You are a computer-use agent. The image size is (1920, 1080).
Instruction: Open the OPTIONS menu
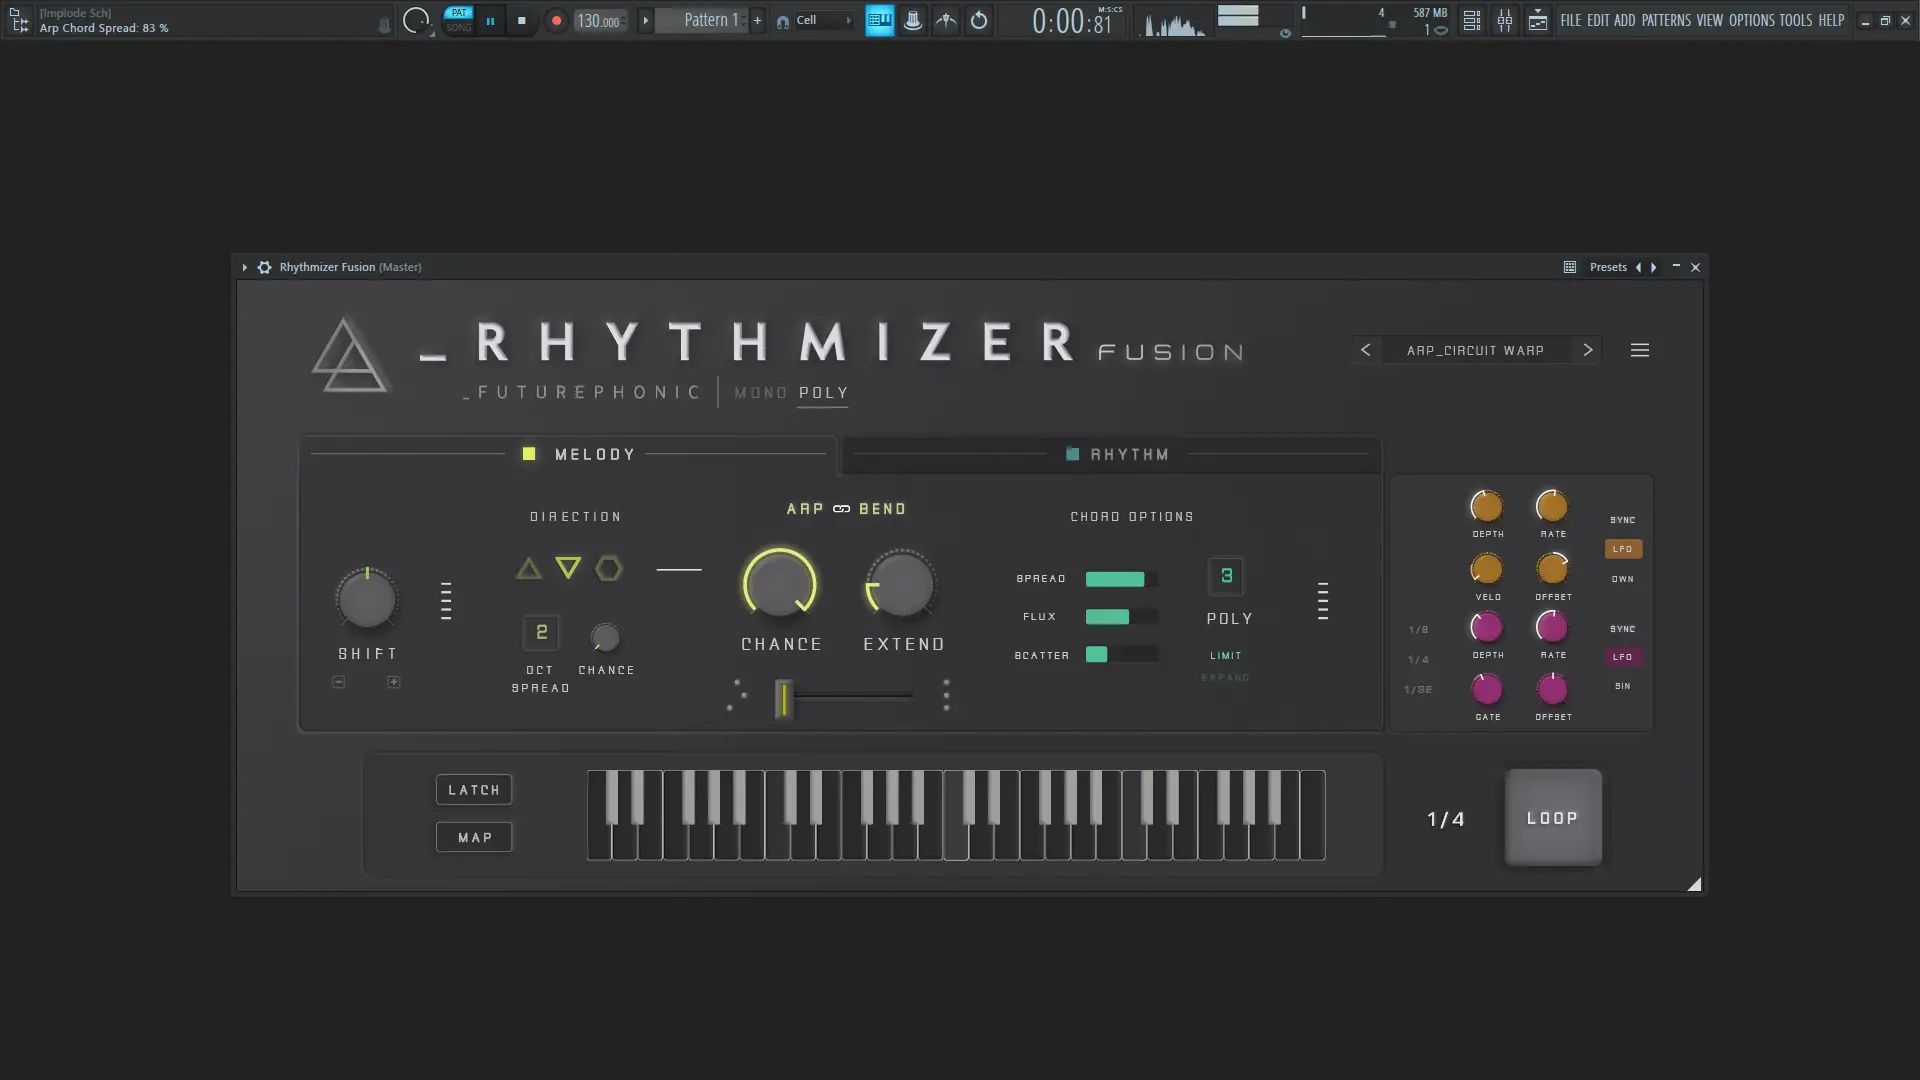(1751, 20)
